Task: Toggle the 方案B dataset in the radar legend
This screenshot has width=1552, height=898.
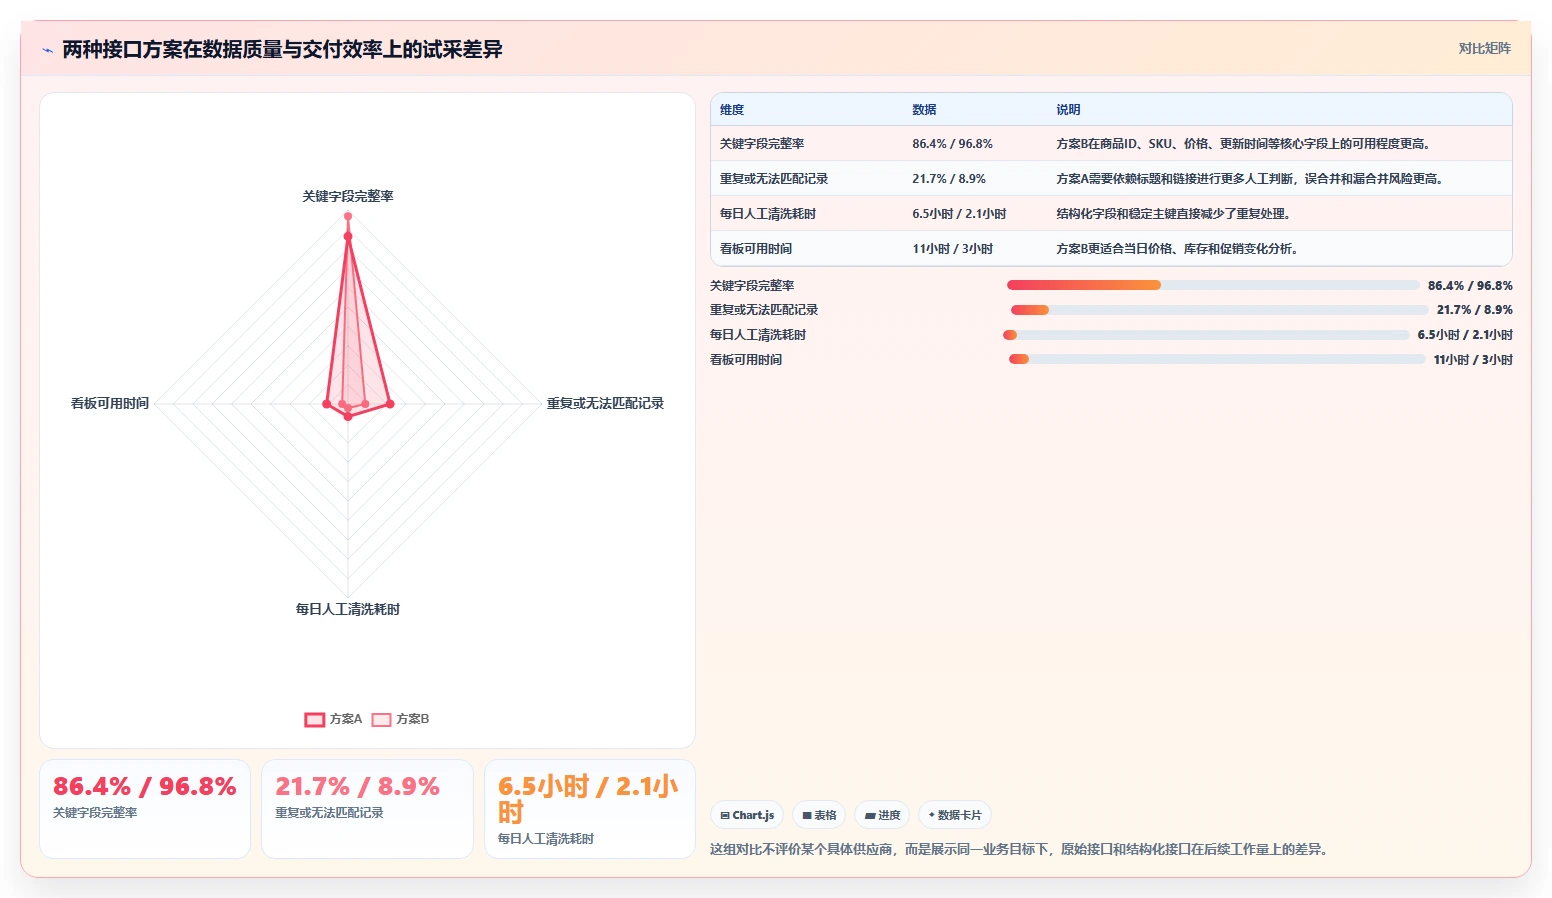Action: point(401,719)
